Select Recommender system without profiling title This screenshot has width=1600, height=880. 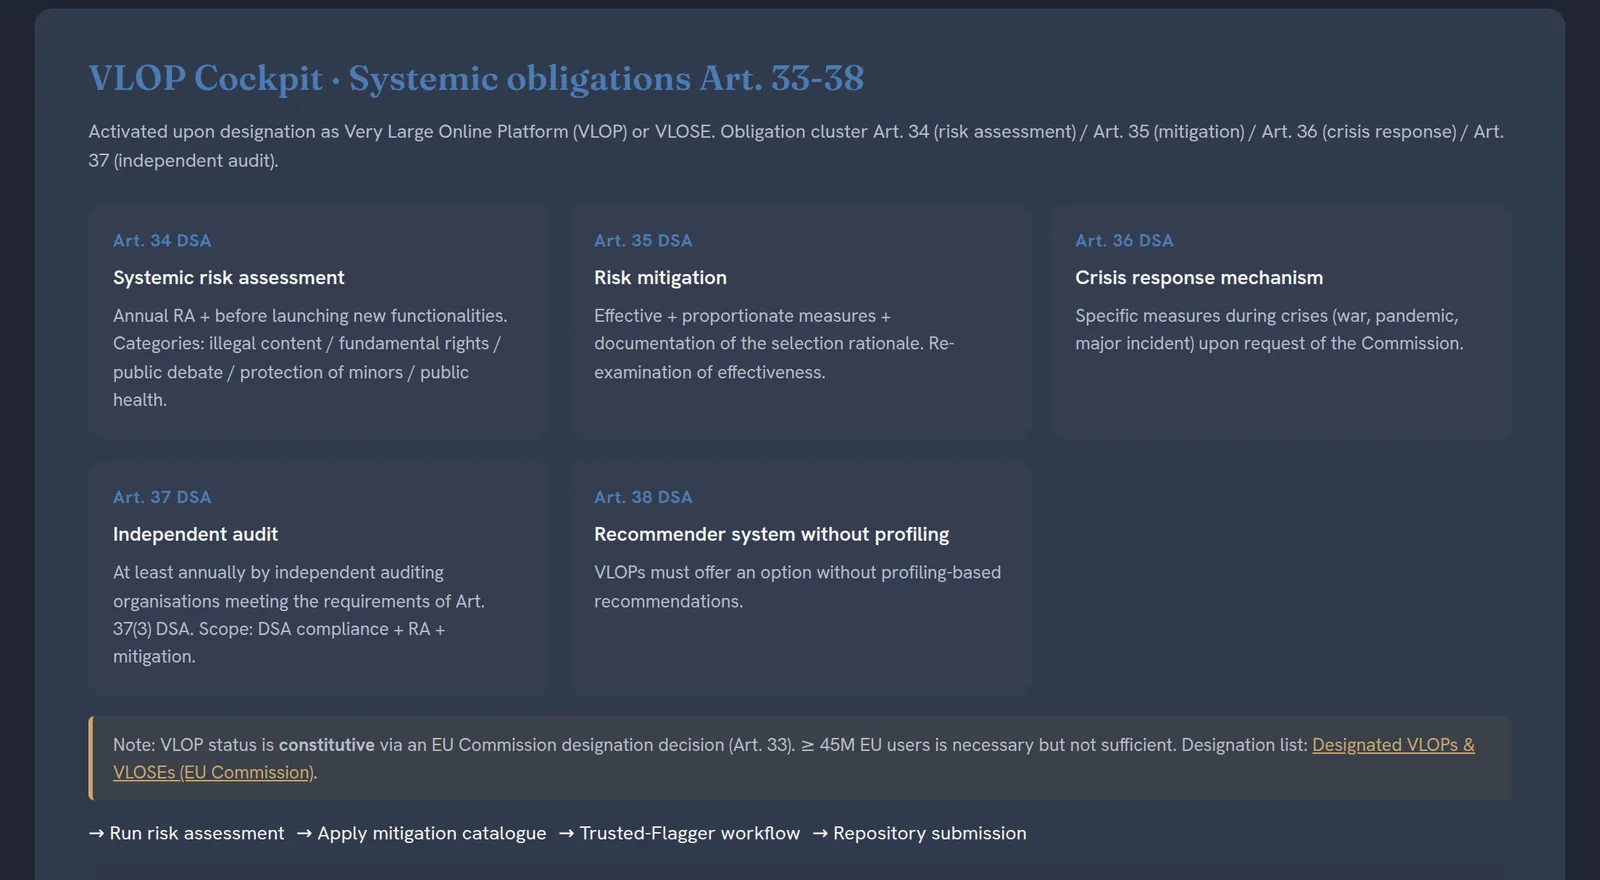pyautogui.click(x=771, y=535)
